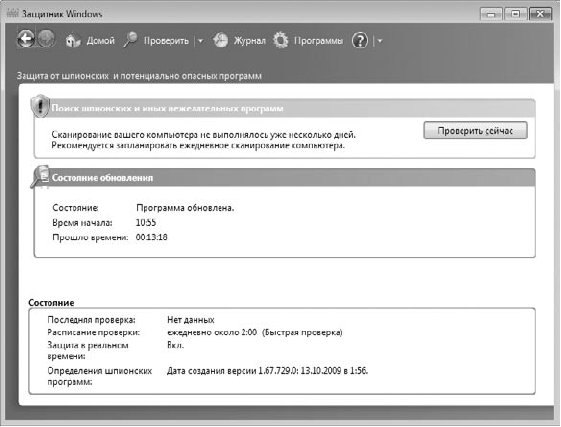
Task: Click the Home house icon
Action: pos(73,40)
